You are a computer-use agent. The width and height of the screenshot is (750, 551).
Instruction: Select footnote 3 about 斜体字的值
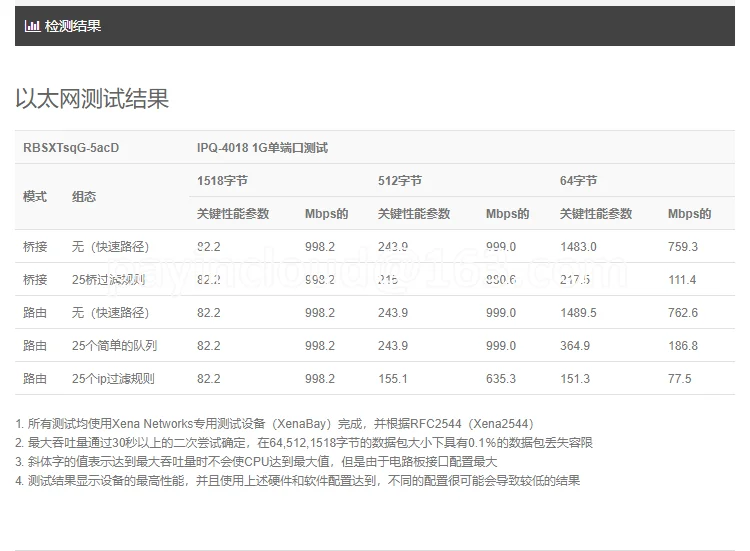click(256, 462)
